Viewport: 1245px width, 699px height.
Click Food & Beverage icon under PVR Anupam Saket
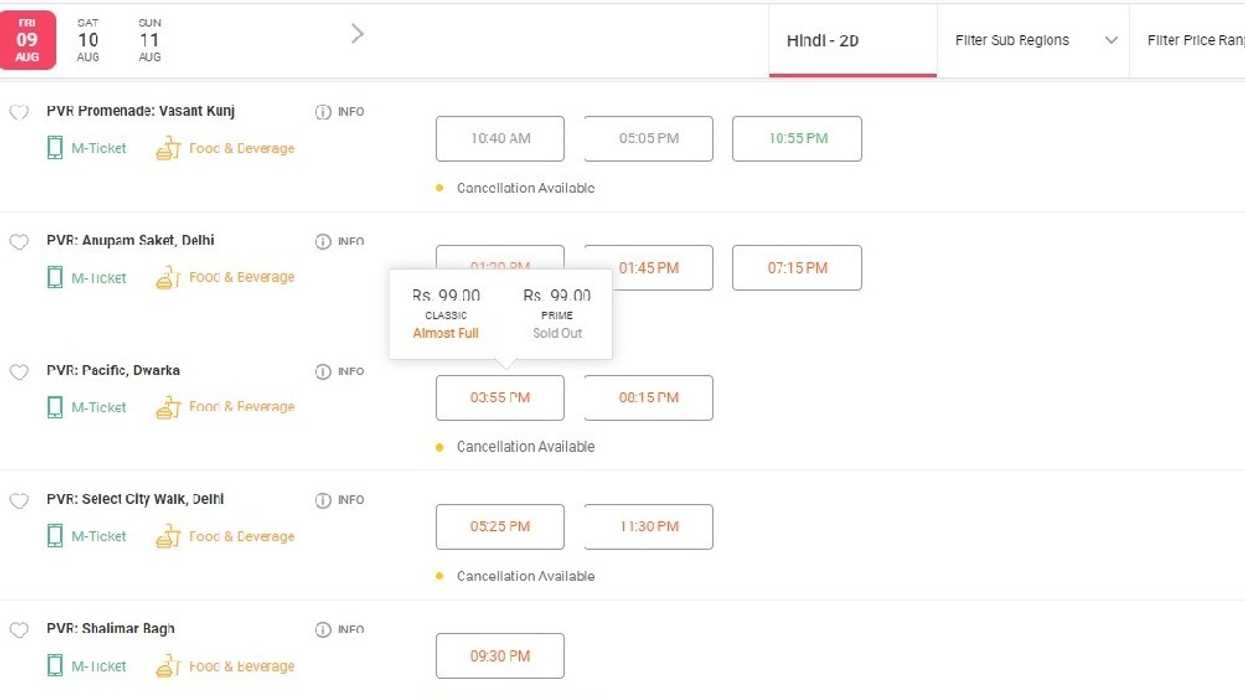click(168, 278)
